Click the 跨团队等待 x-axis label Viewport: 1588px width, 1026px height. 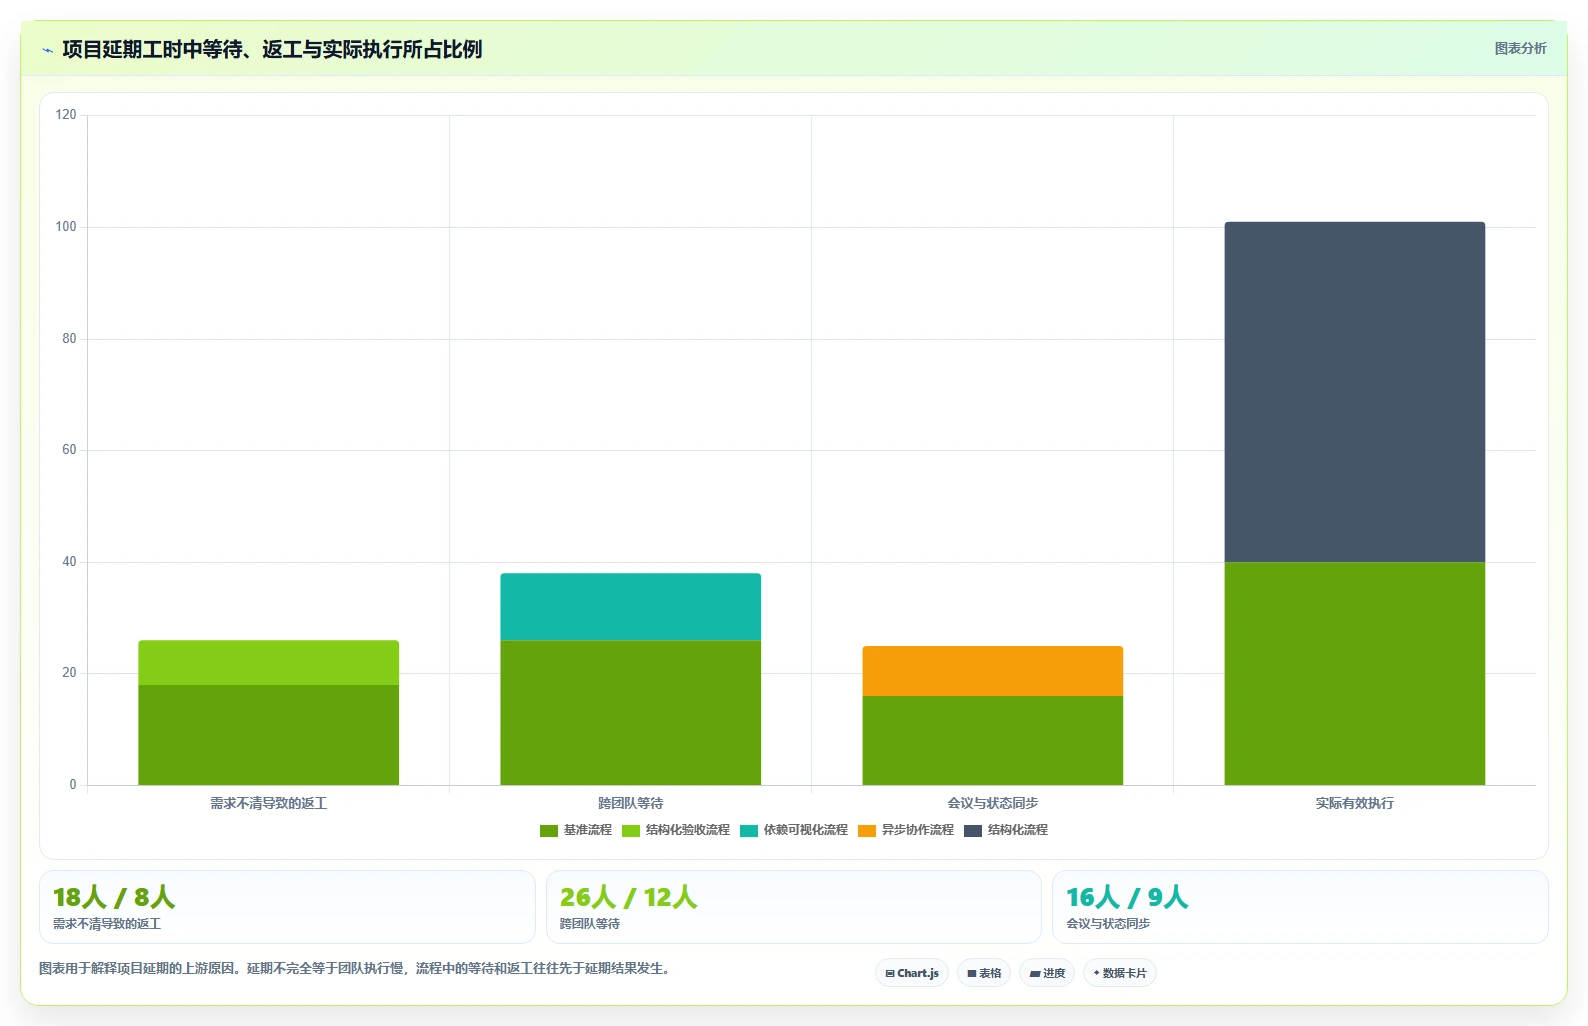pyautogui.click(x=630, y=803)
